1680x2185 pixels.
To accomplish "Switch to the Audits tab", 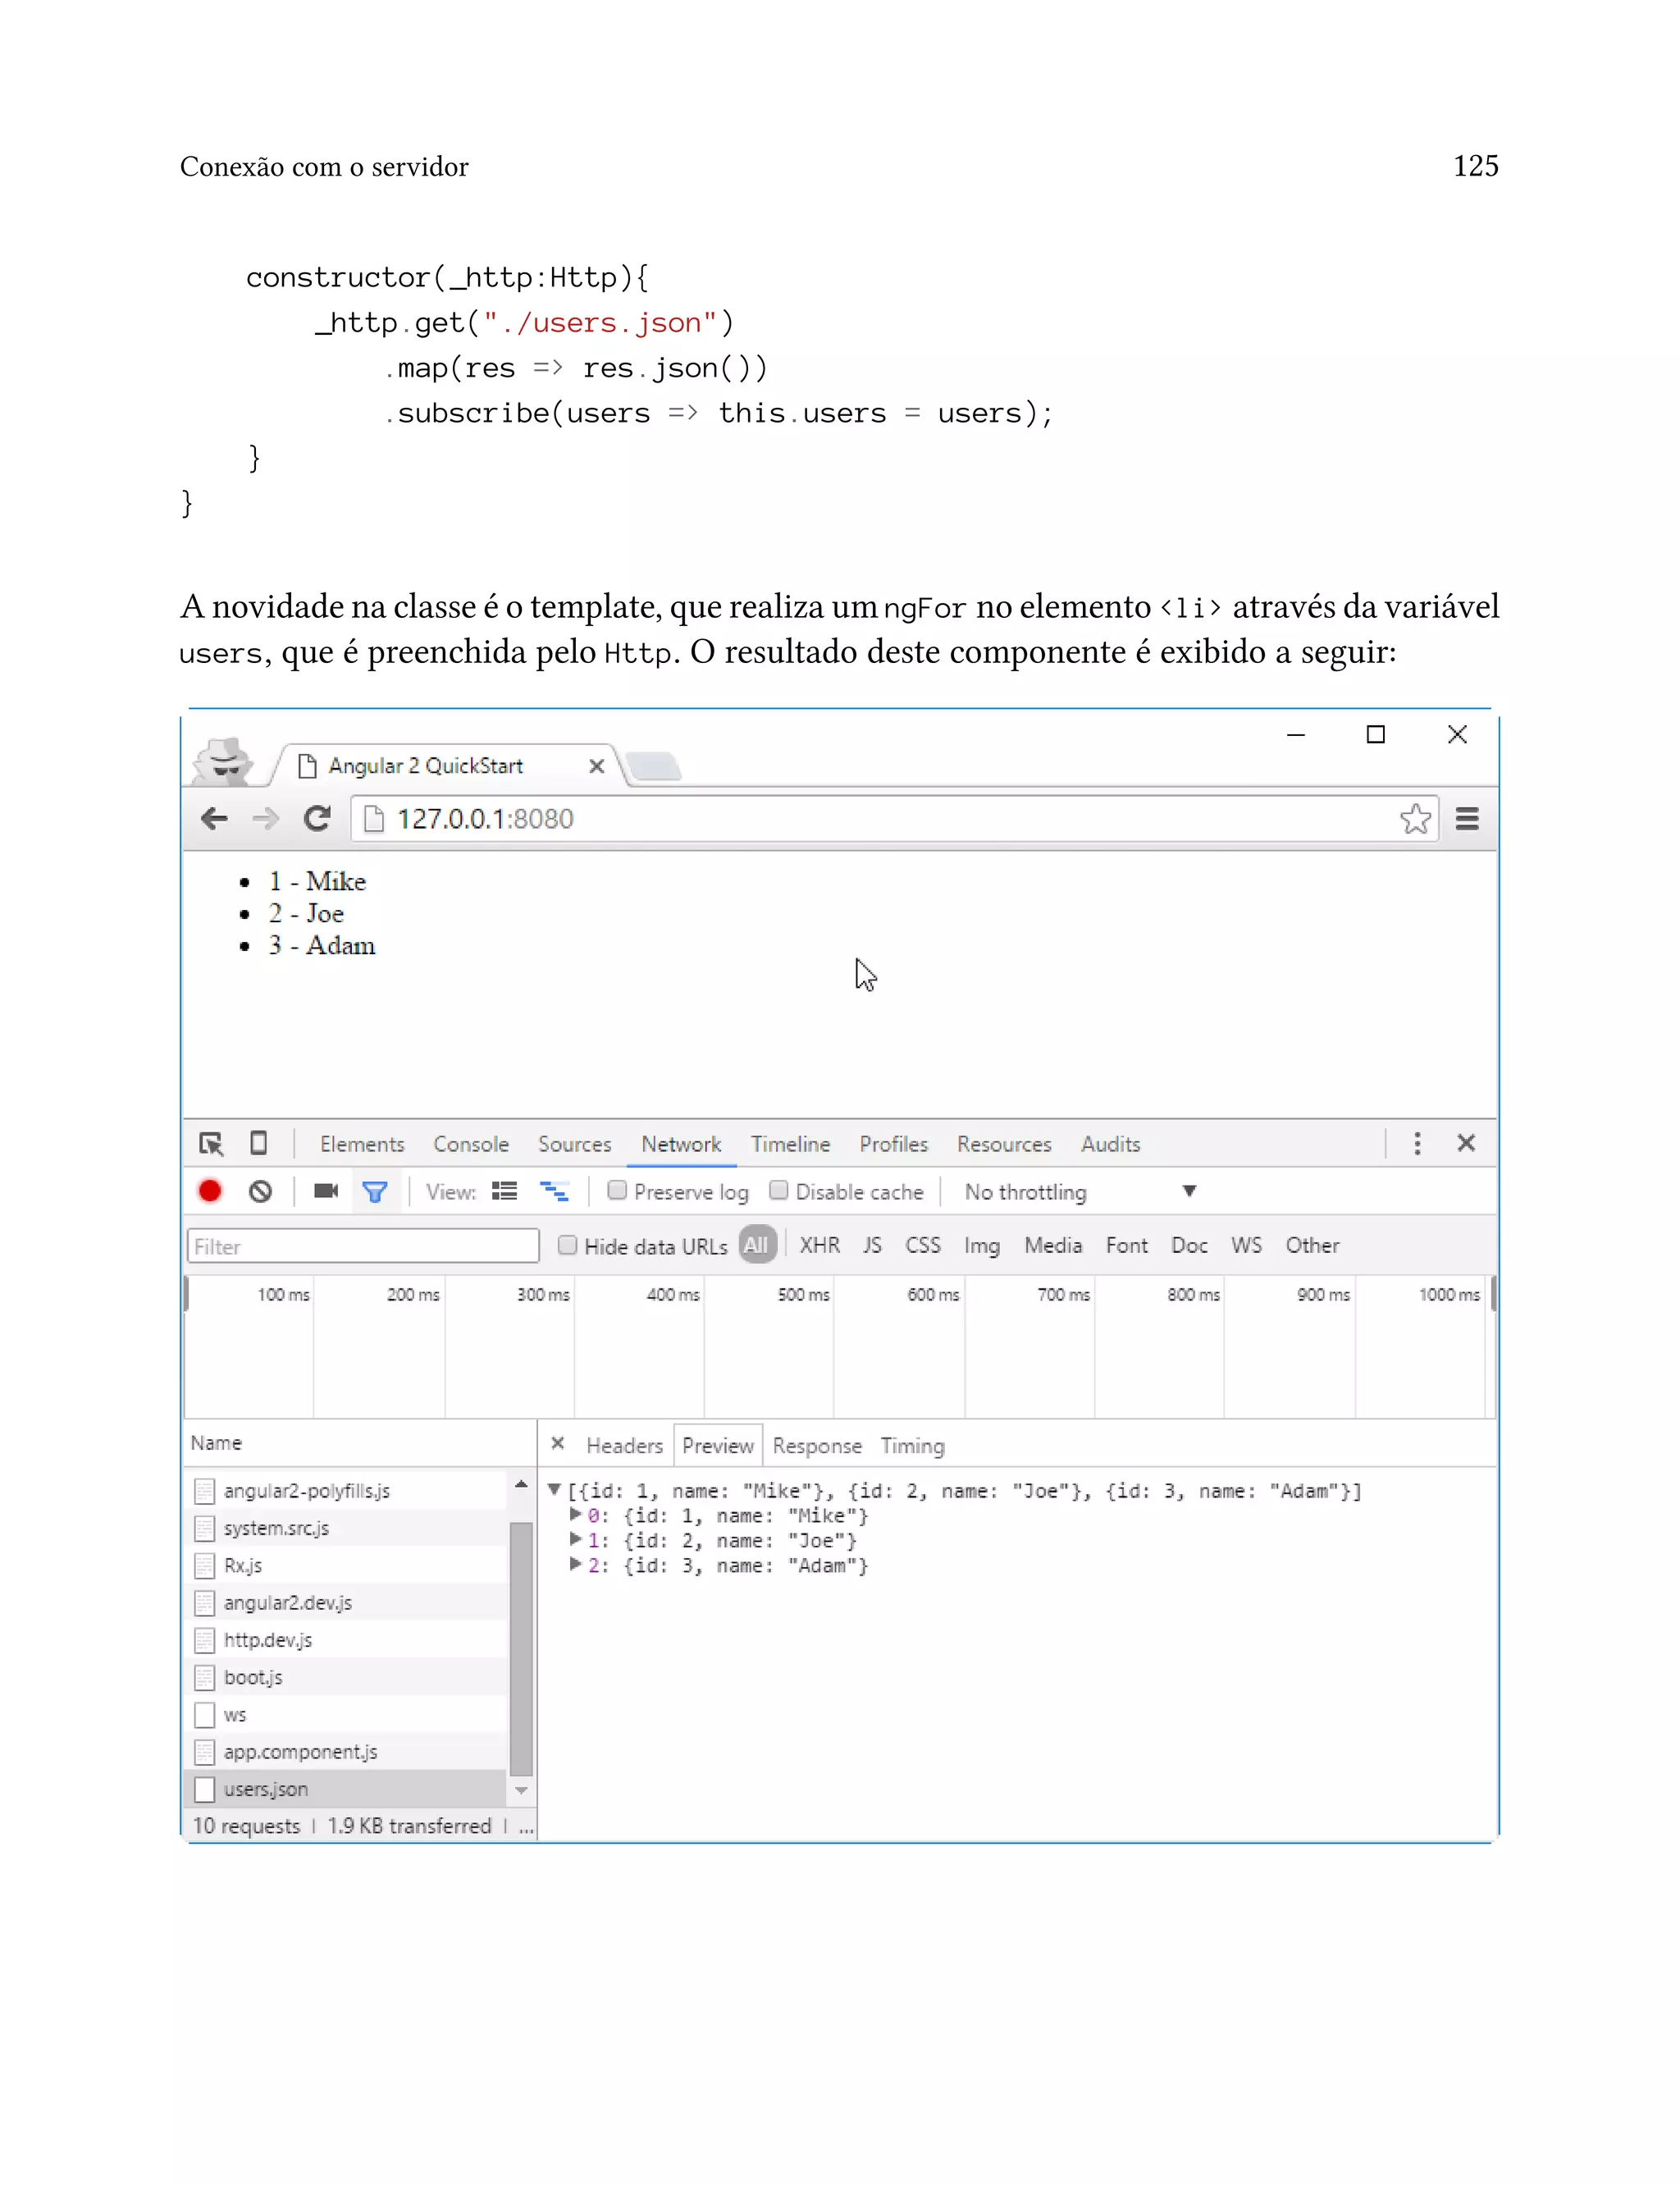I will click(1110, 1144).
